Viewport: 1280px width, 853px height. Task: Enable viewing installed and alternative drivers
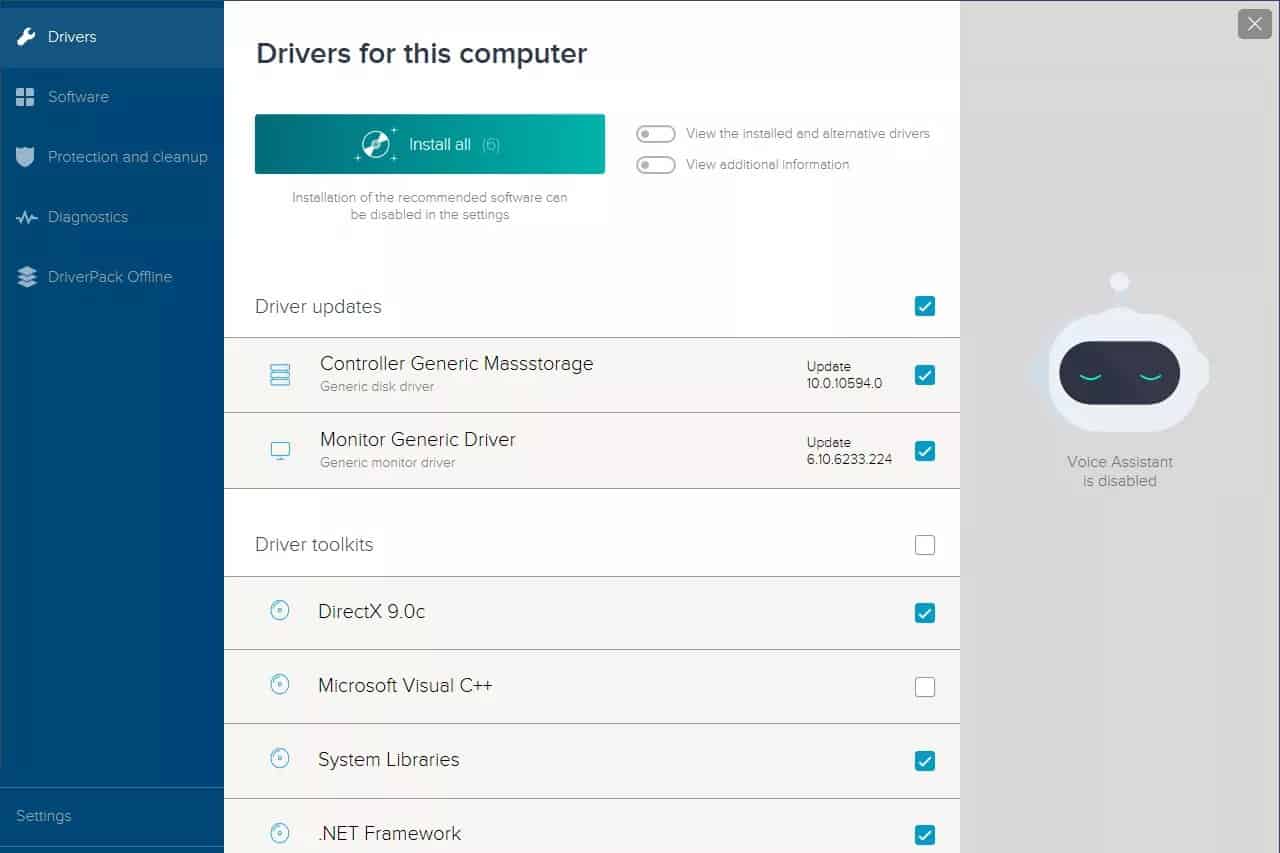pyautogui.click(x=655, y=133)
